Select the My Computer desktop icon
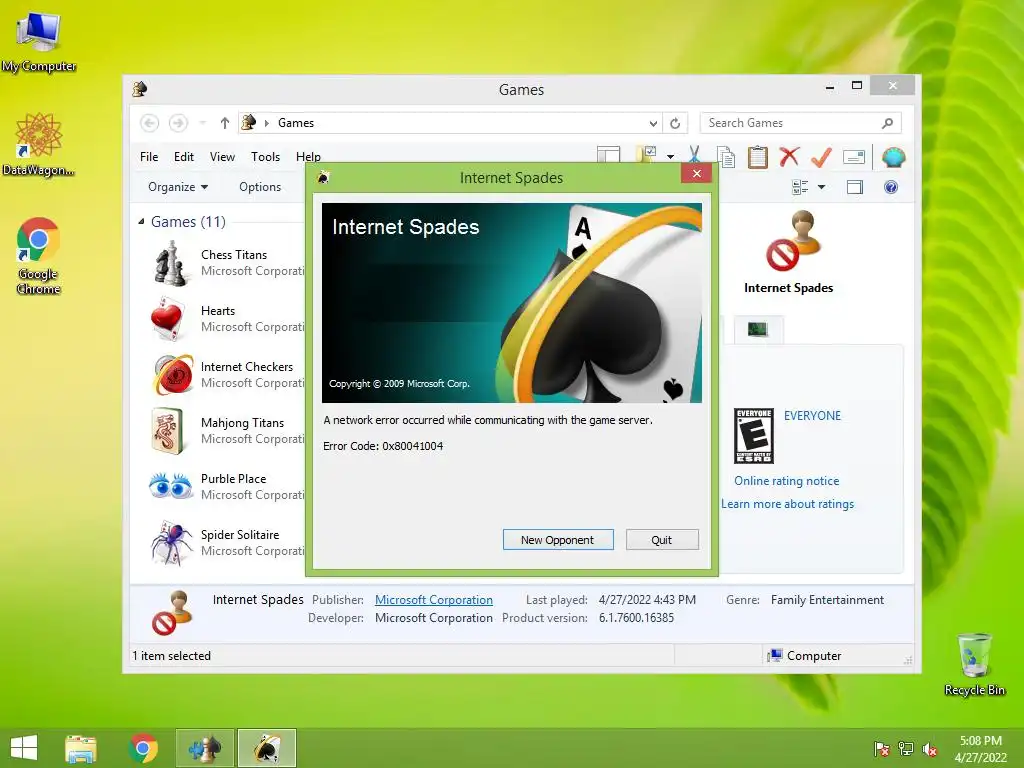Screen dimensions: 1024x768 (x=38, y=42)
